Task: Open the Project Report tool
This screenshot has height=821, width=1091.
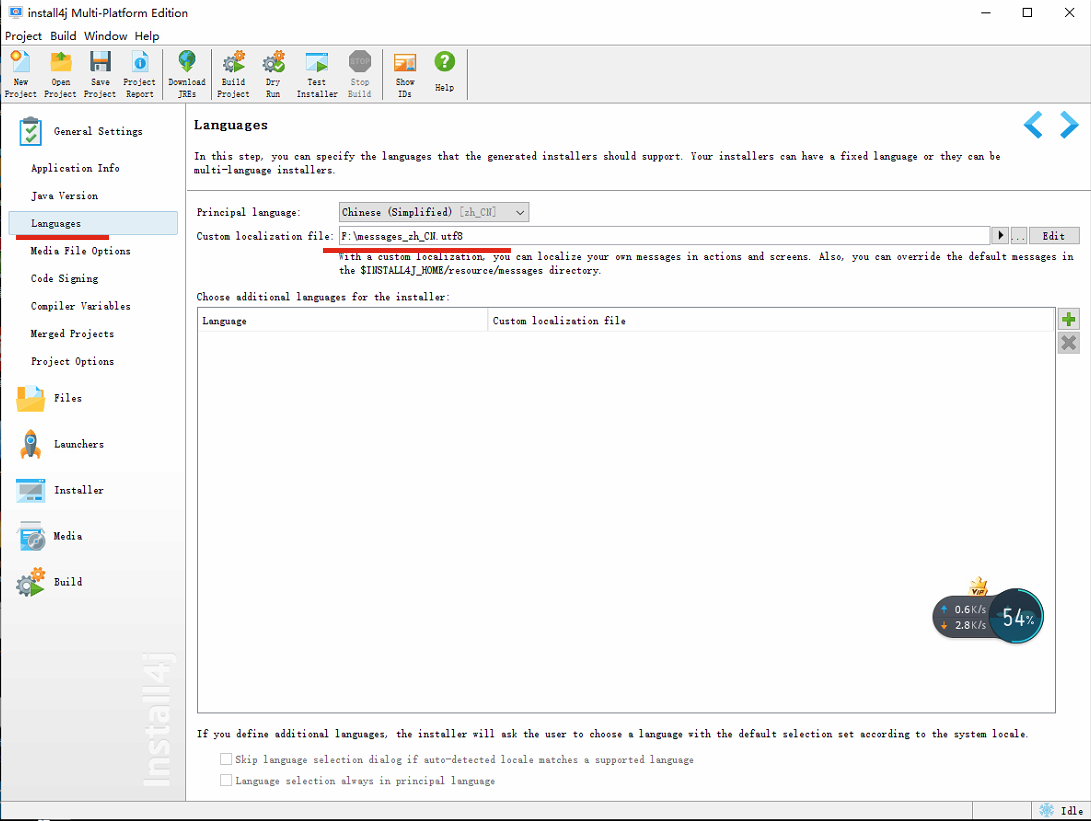Action: pos(140,74)
